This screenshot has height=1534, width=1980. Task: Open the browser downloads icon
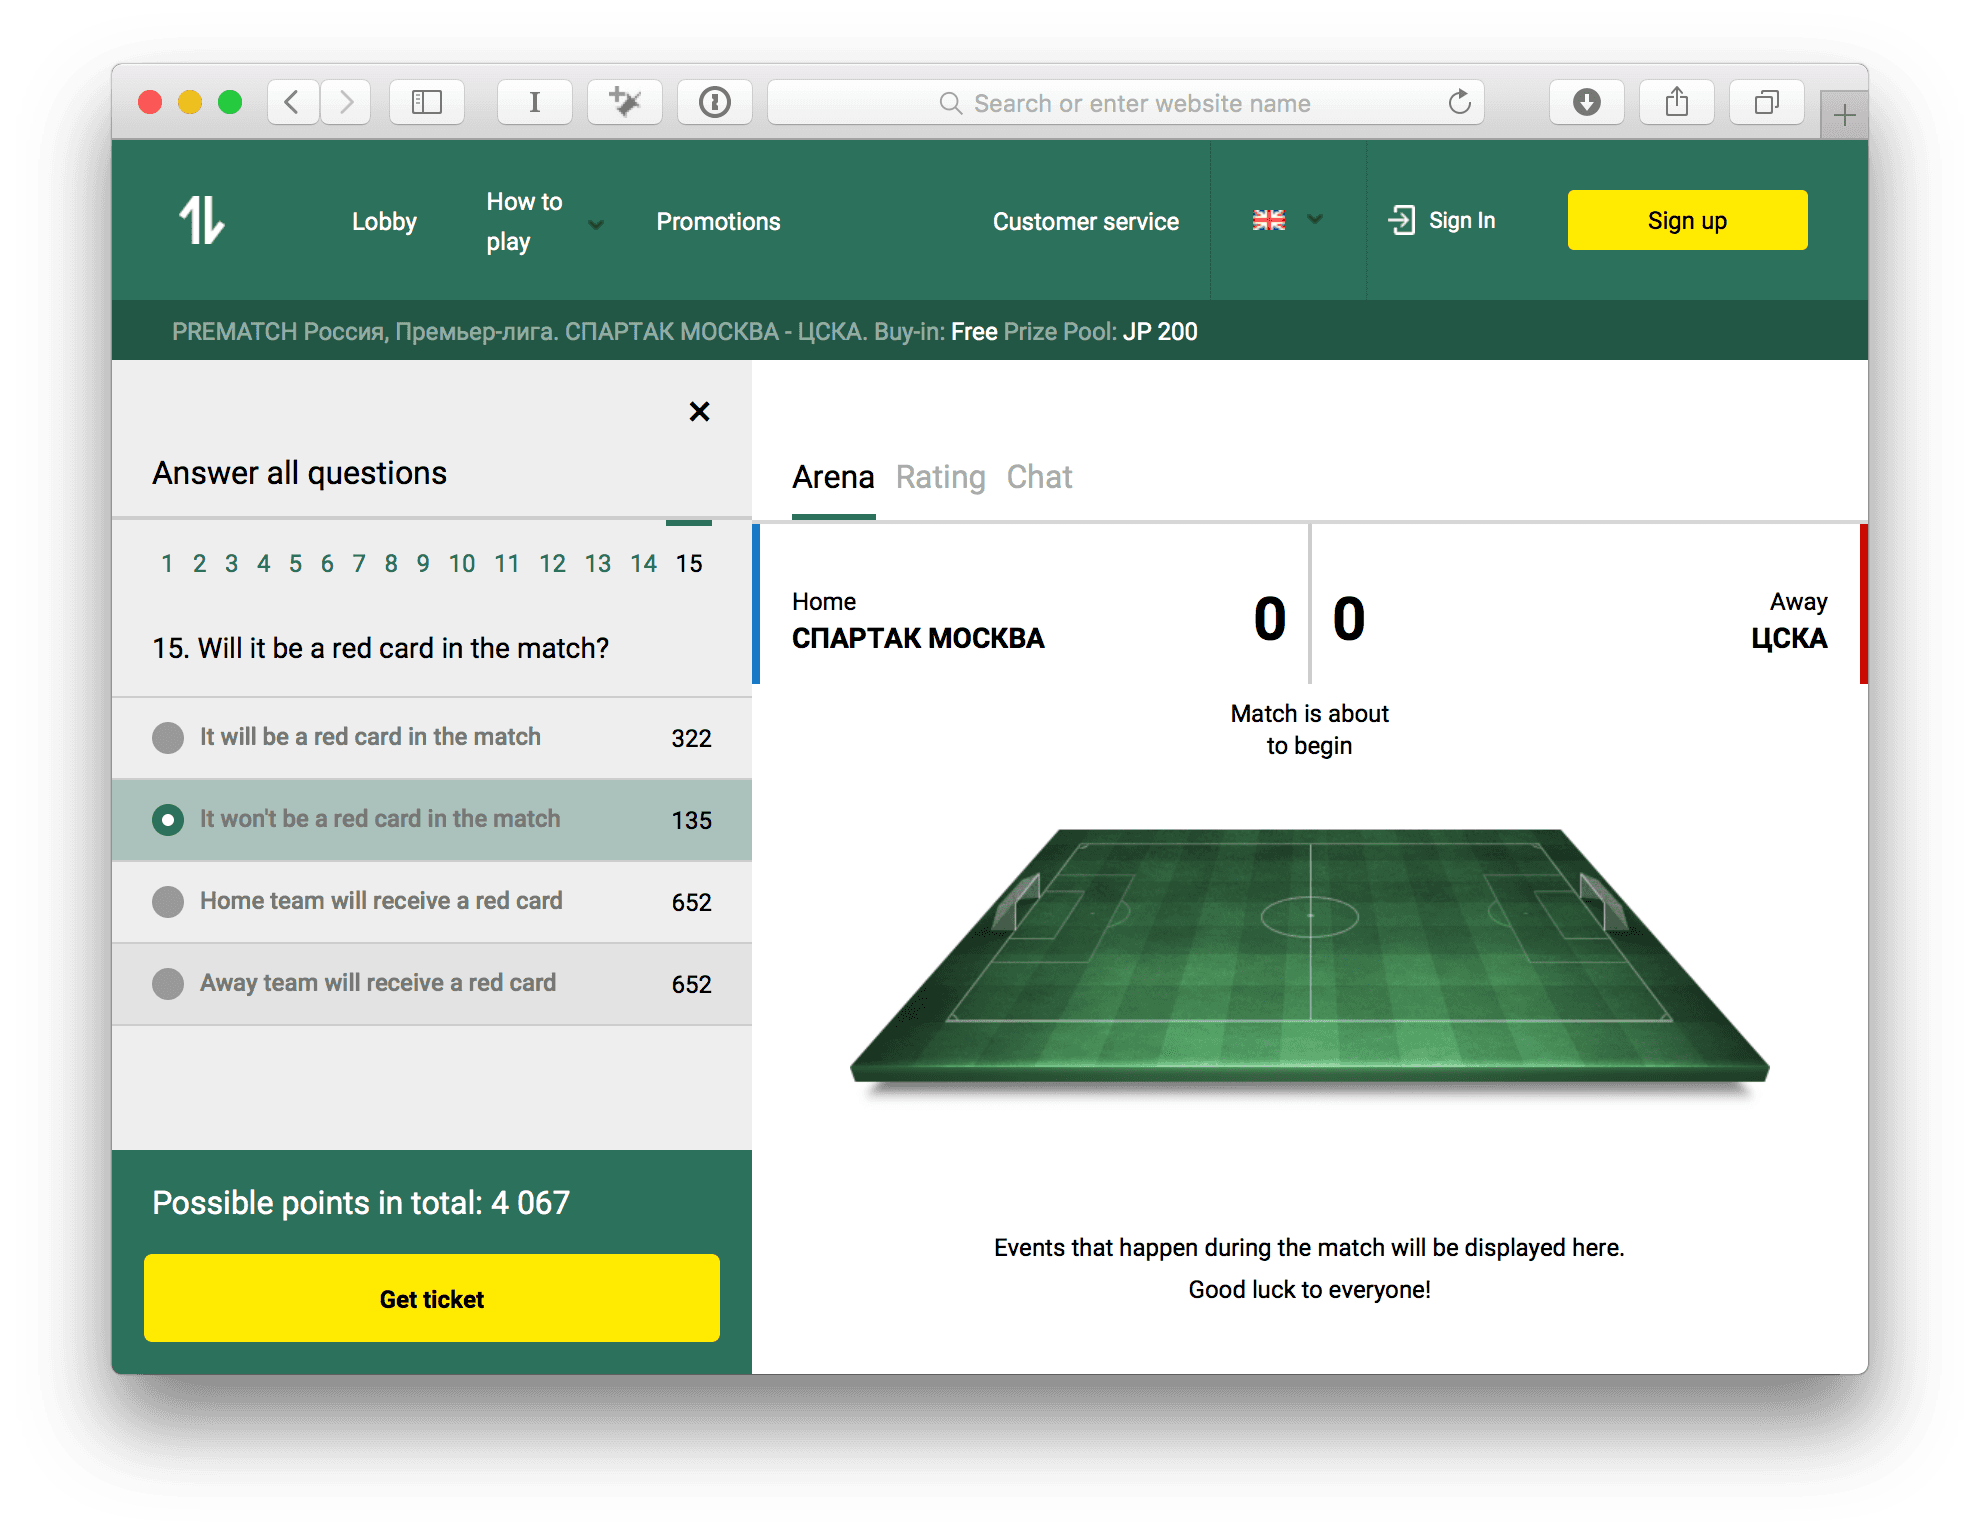click(x=1587, y=102)
